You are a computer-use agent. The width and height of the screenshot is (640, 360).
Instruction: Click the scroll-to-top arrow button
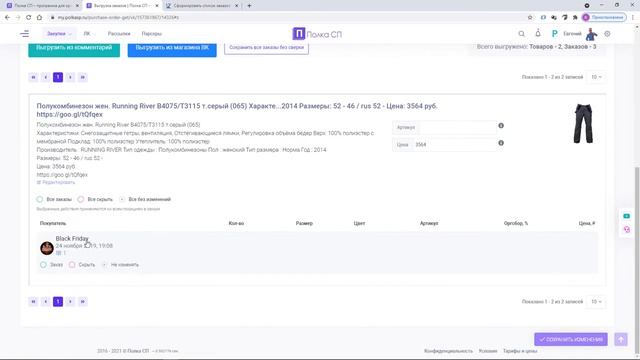(x=621, y=339)
